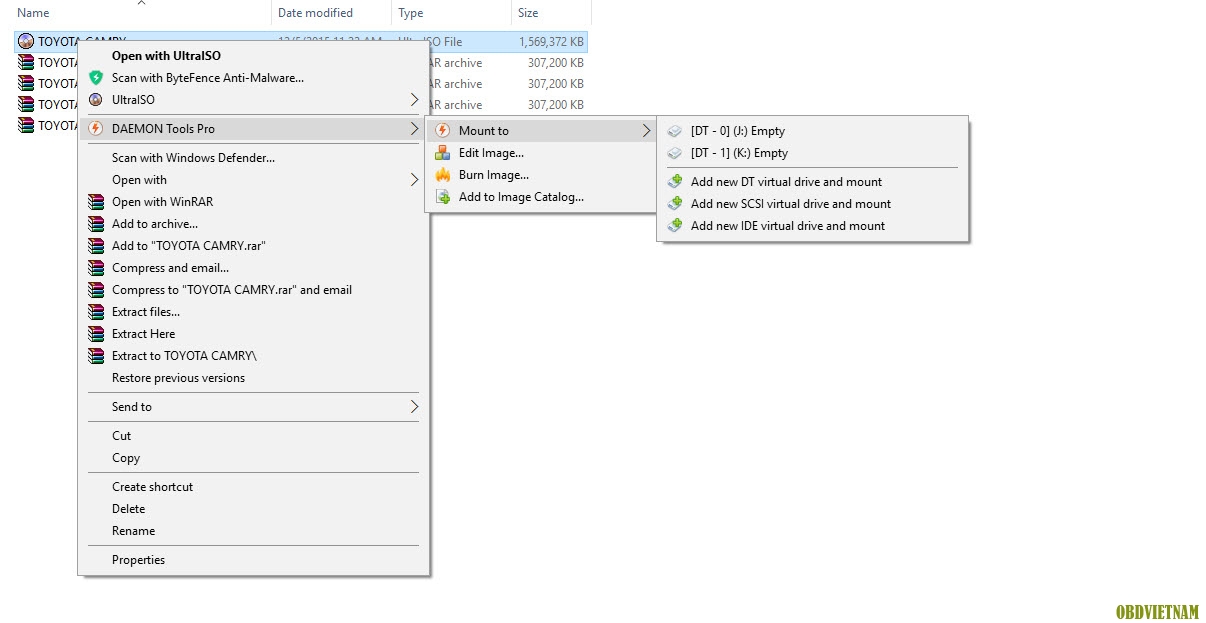The height and width of the screenshot is (623, 1206).
Task: Choose Add new IDE virtual drive and mount
Action: 787,226
